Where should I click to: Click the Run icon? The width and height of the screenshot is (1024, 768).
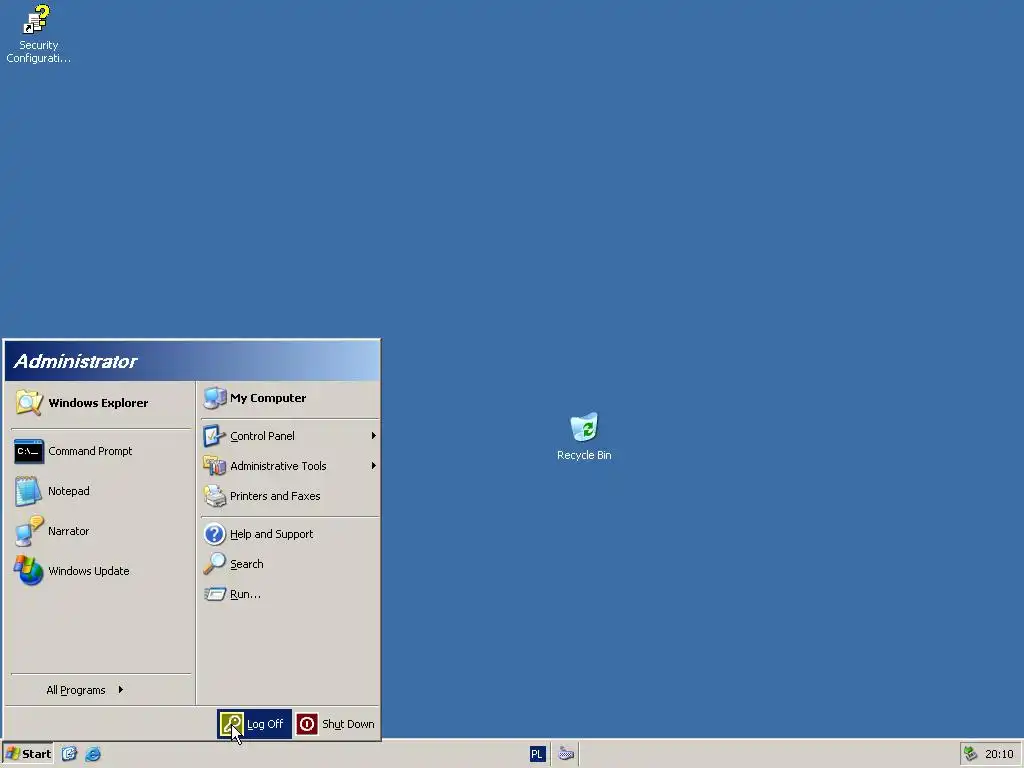[x=214, y=594]
